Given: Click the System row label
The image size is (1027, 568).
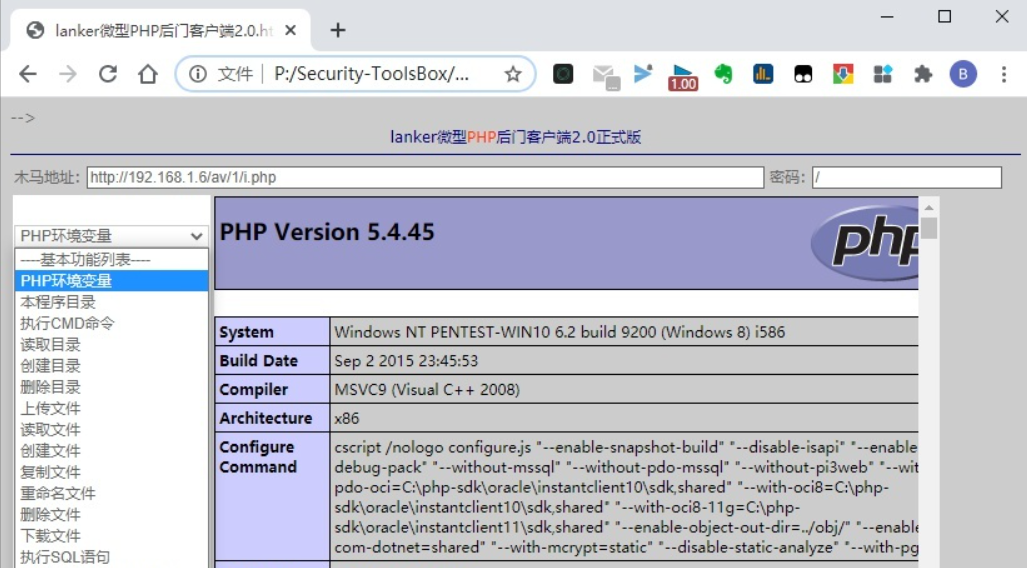Looking at the screenshot, I should pos(246,332).
